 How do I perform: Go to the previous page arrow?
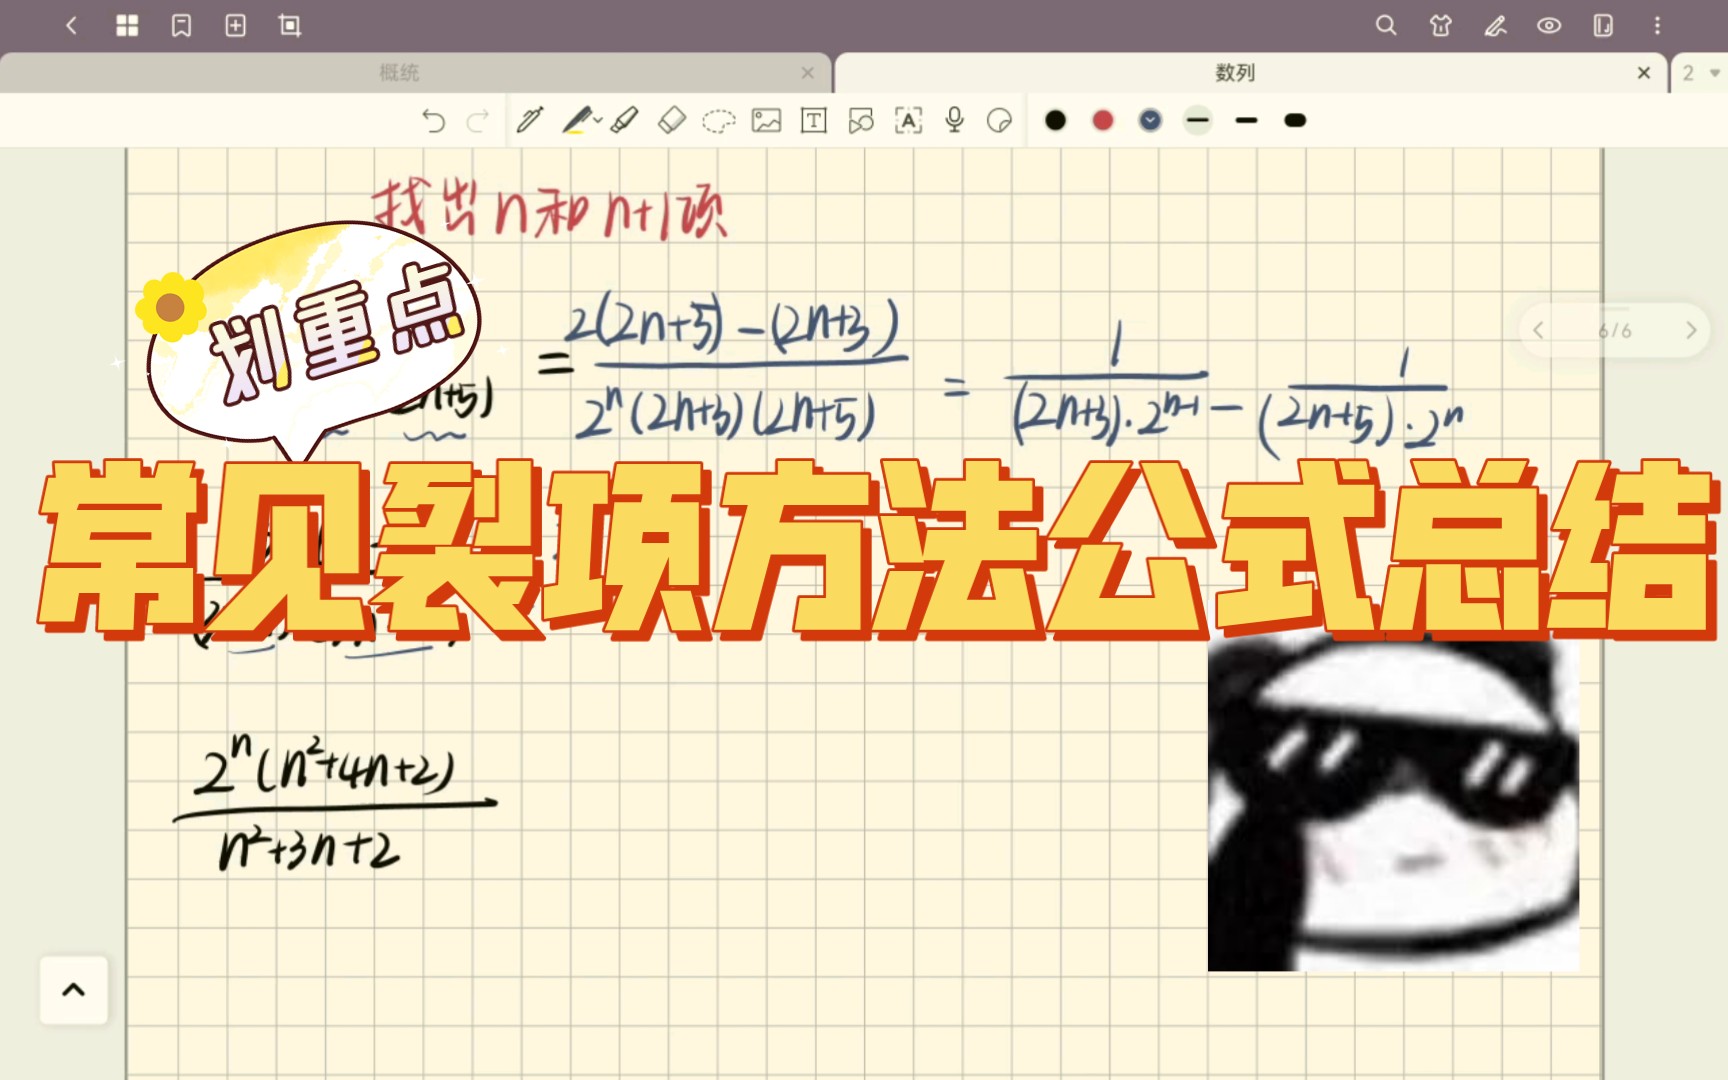[x=1539, y=330]
